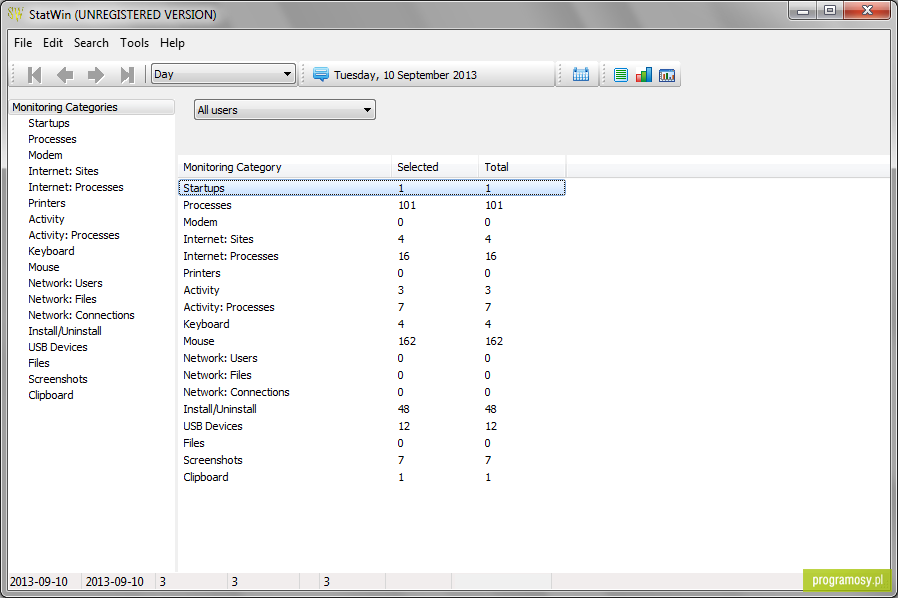Select Activity: Processes in sidebar
This screenshot has width=898, height=598.
(x=74, y=235)
